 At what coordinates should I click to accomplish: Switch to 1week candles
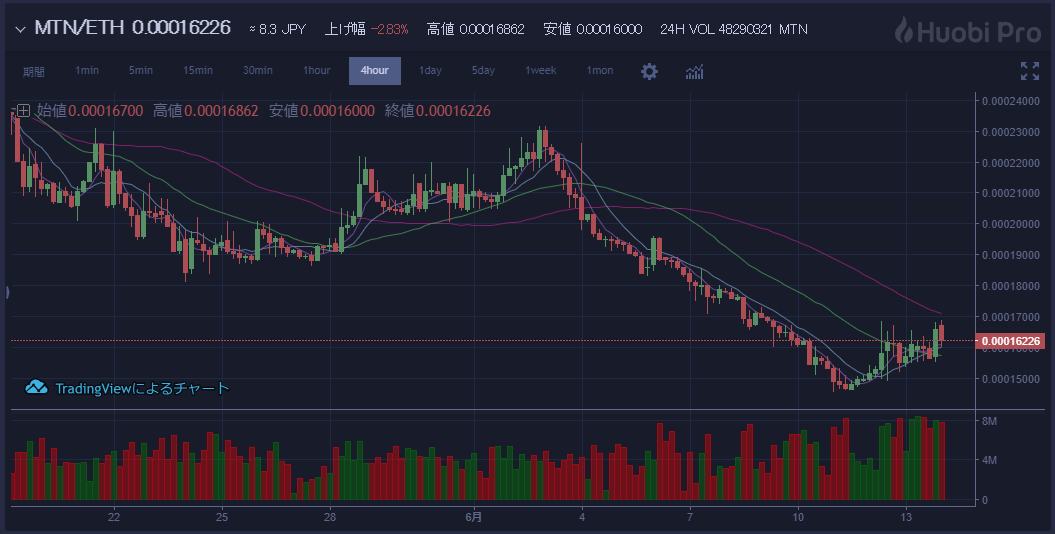(541, 71)
